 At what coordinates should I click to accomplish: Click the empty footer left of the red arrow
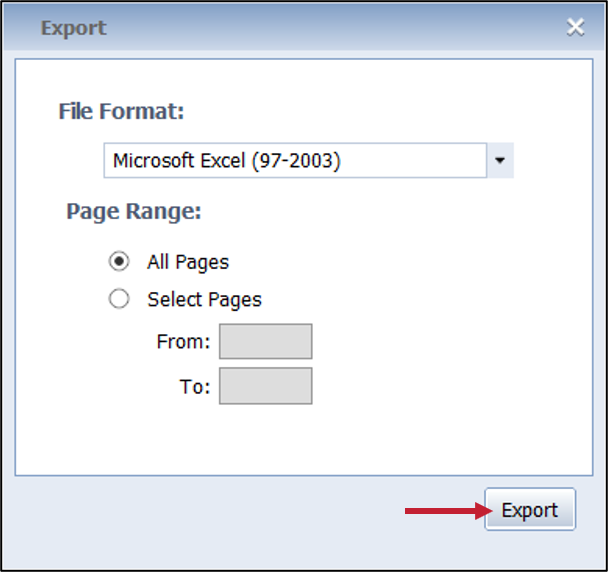point(200,511)
